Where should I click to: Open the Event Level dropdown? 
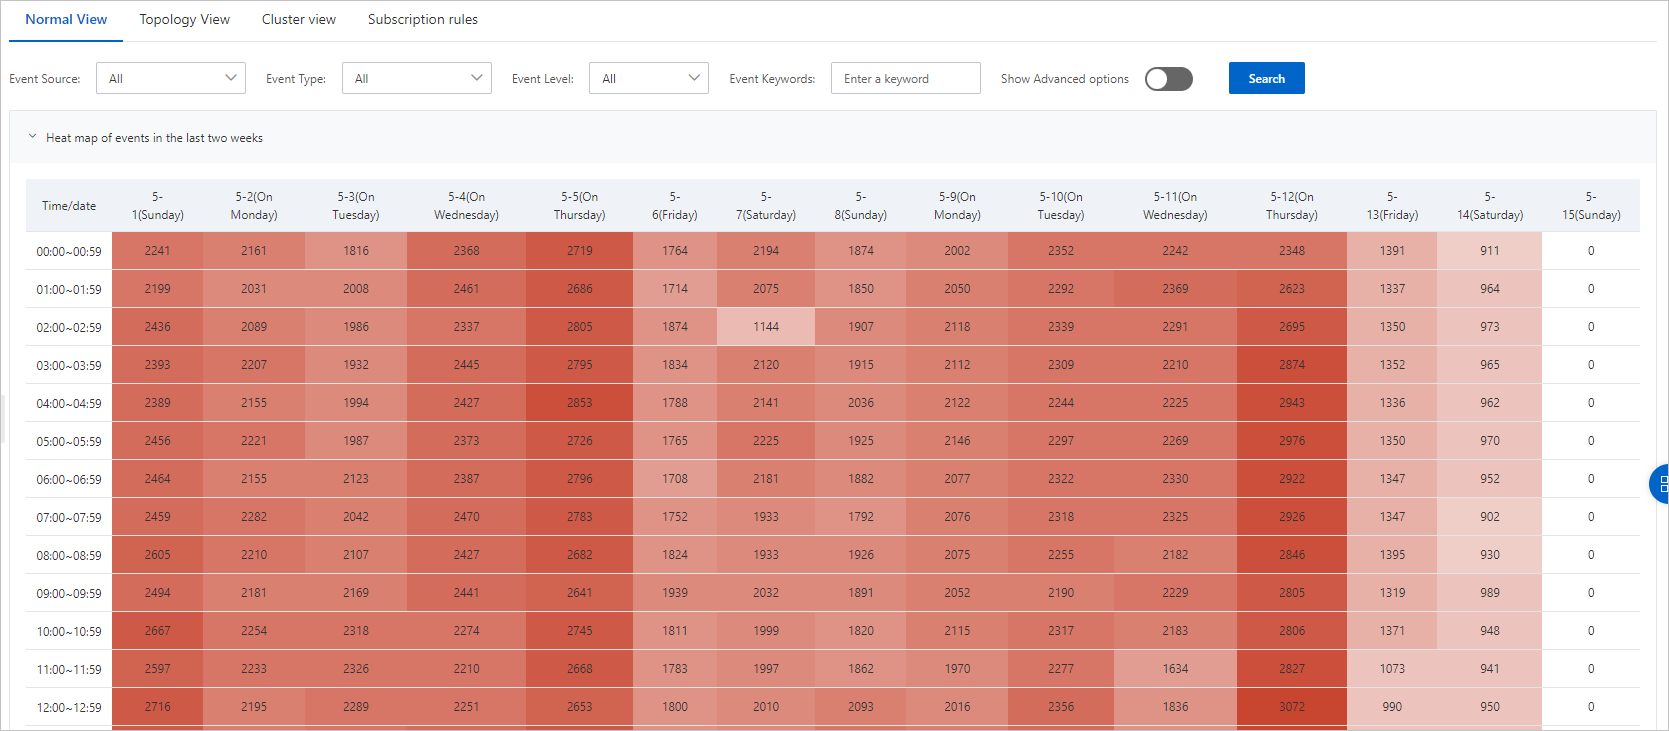[x=649, y=78]
